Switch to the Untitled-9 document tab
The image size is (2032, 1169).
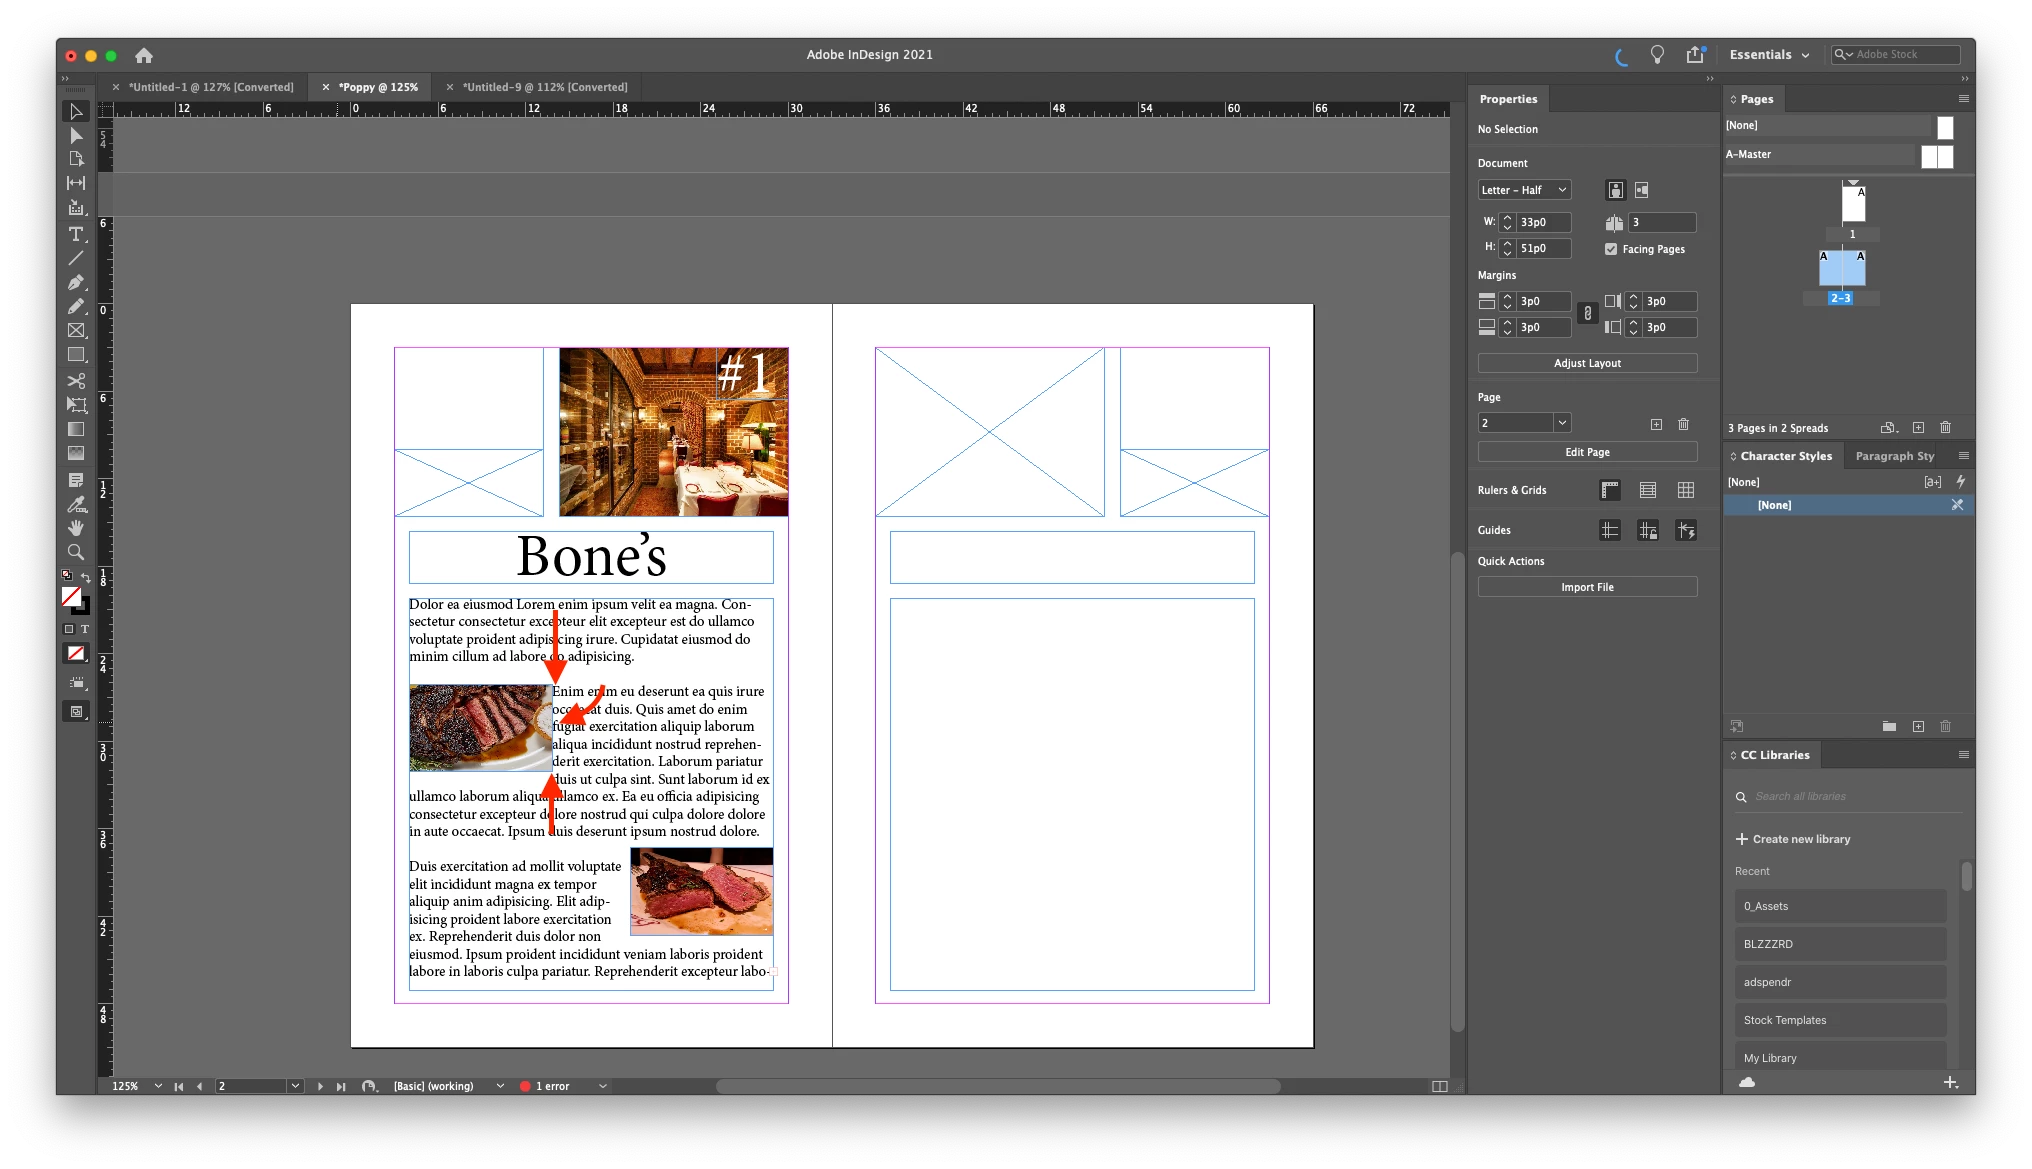(x=544, y=87)
